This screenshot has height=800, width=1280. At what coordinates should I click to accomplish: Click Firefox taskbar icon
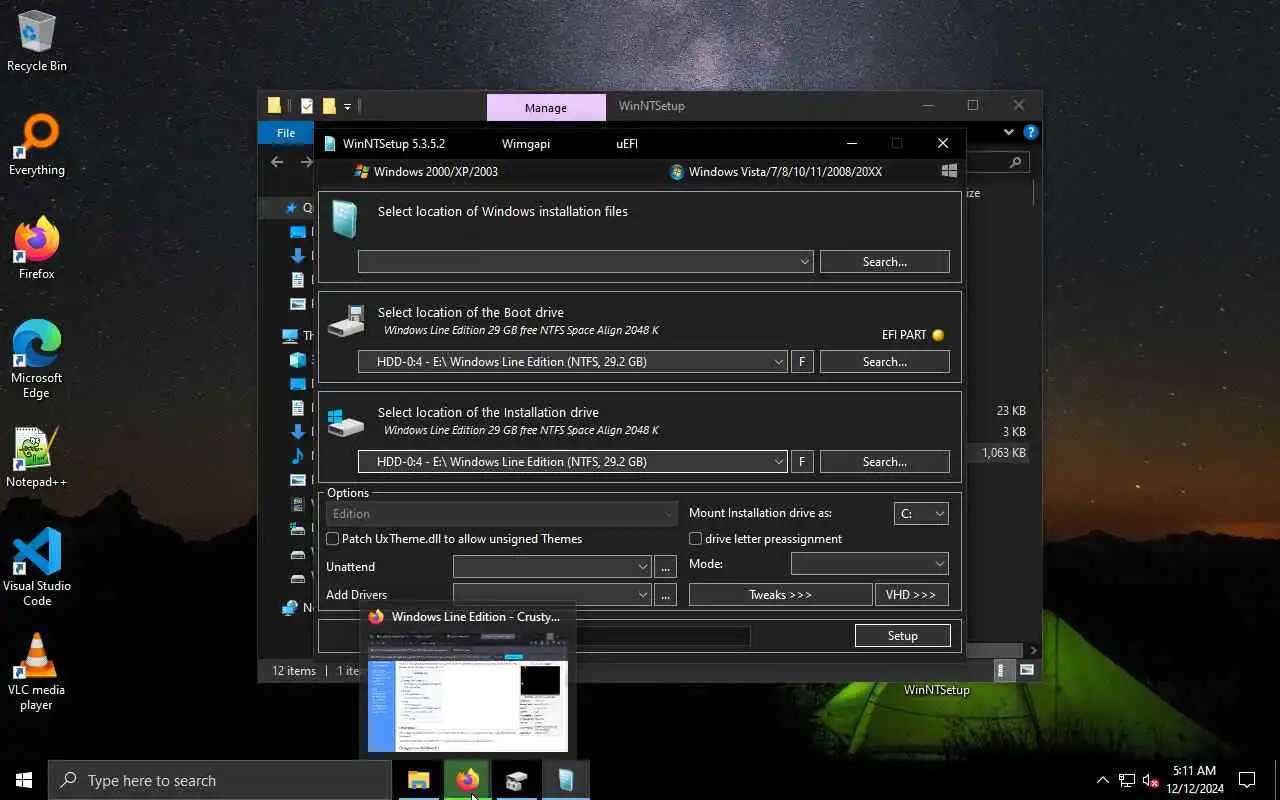[467, 780]
